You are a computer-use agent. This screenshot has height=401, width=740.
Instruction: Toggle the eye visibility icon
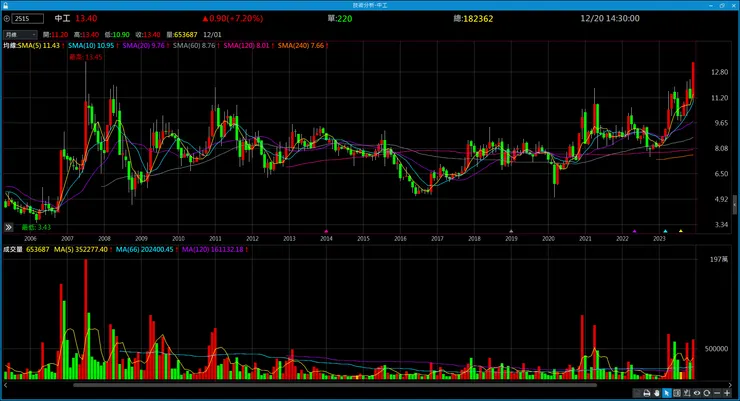coord(697,393)
